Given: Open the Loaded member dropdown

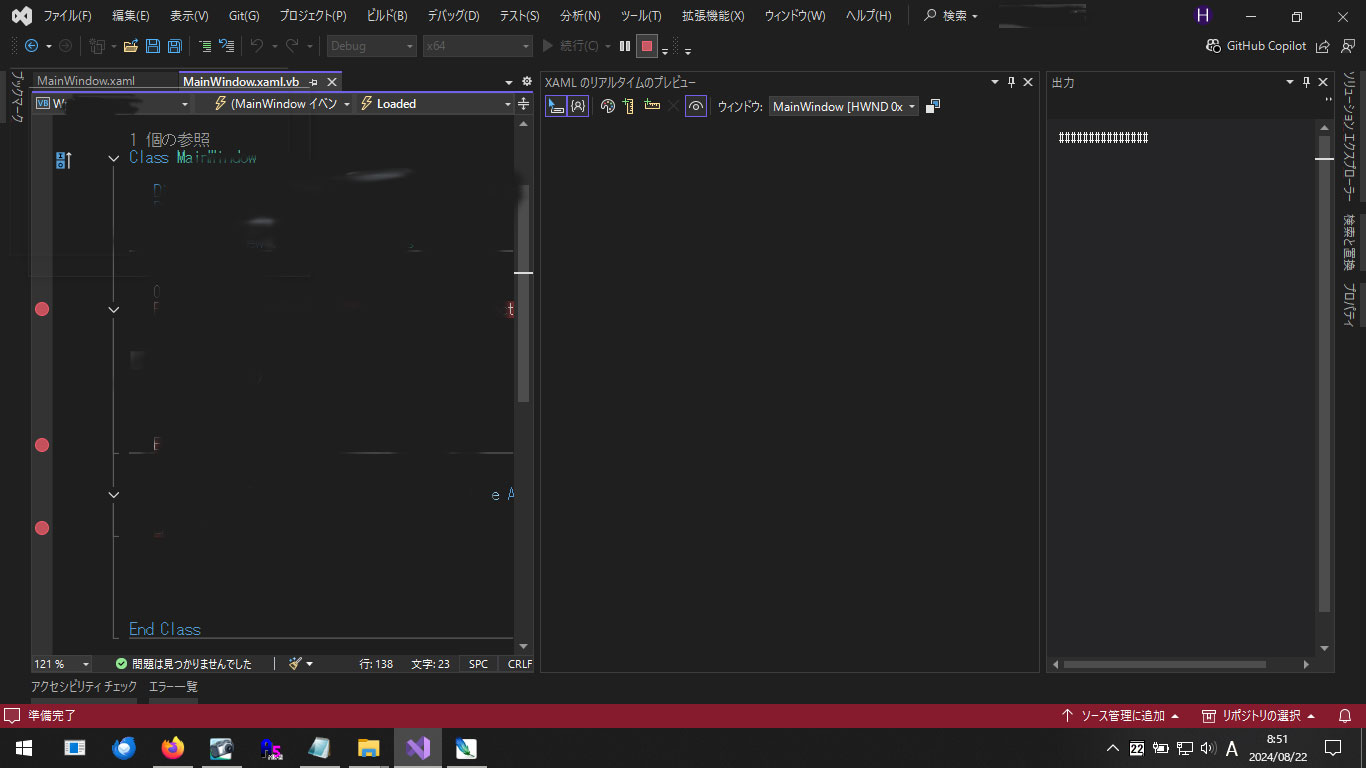Looking at the screenshot, I should (x=435, y=104).
